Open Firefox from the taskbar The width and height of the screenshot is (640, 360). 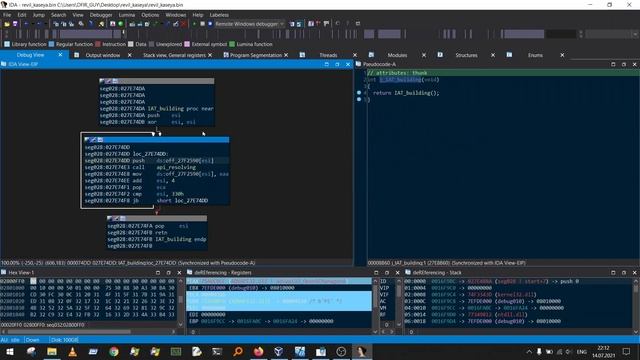coord(258,351)
